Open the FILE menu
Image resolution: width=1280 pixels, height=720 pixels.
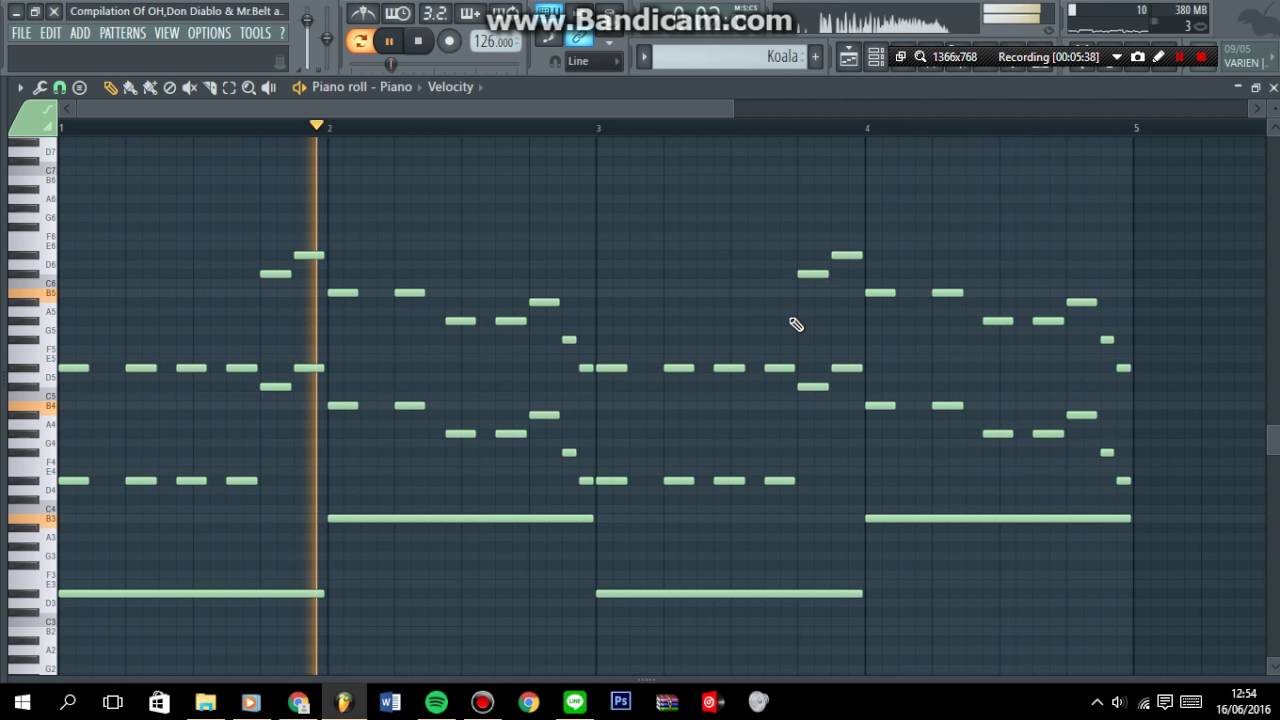pos(21,33)
